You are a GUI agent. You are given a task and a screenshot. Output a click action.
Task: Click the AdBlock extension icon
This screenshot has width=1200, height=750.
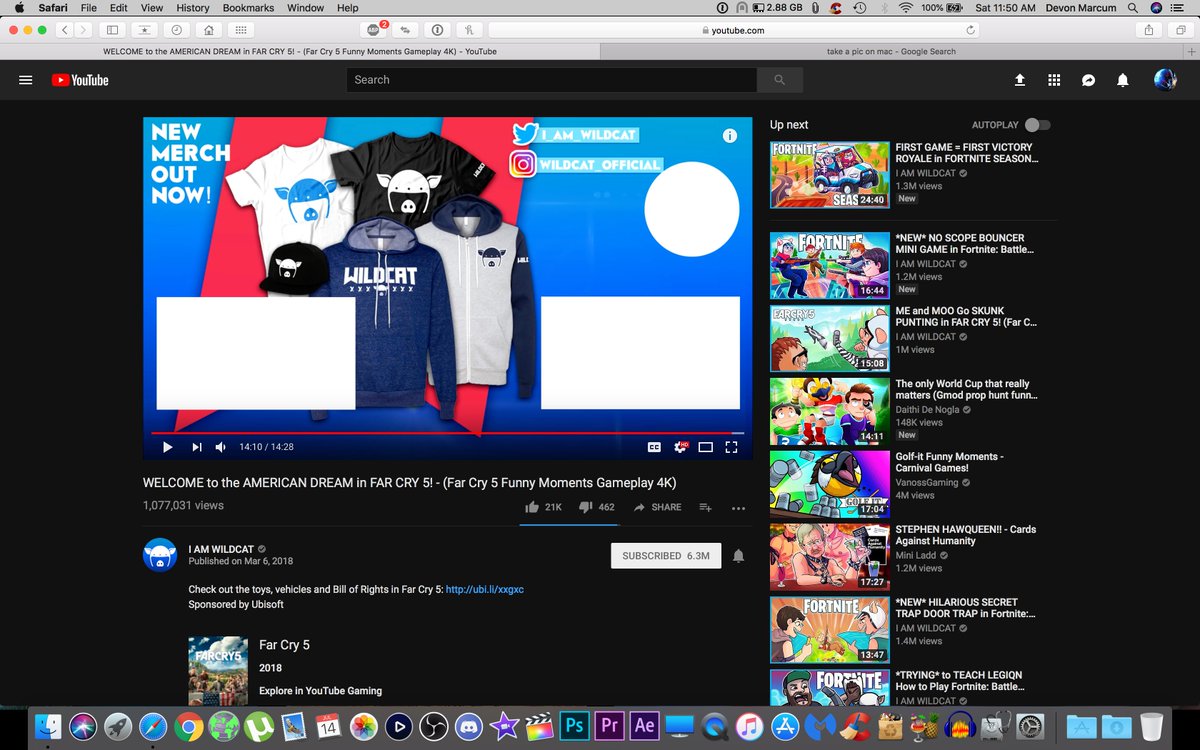click(x=375, y=30)
